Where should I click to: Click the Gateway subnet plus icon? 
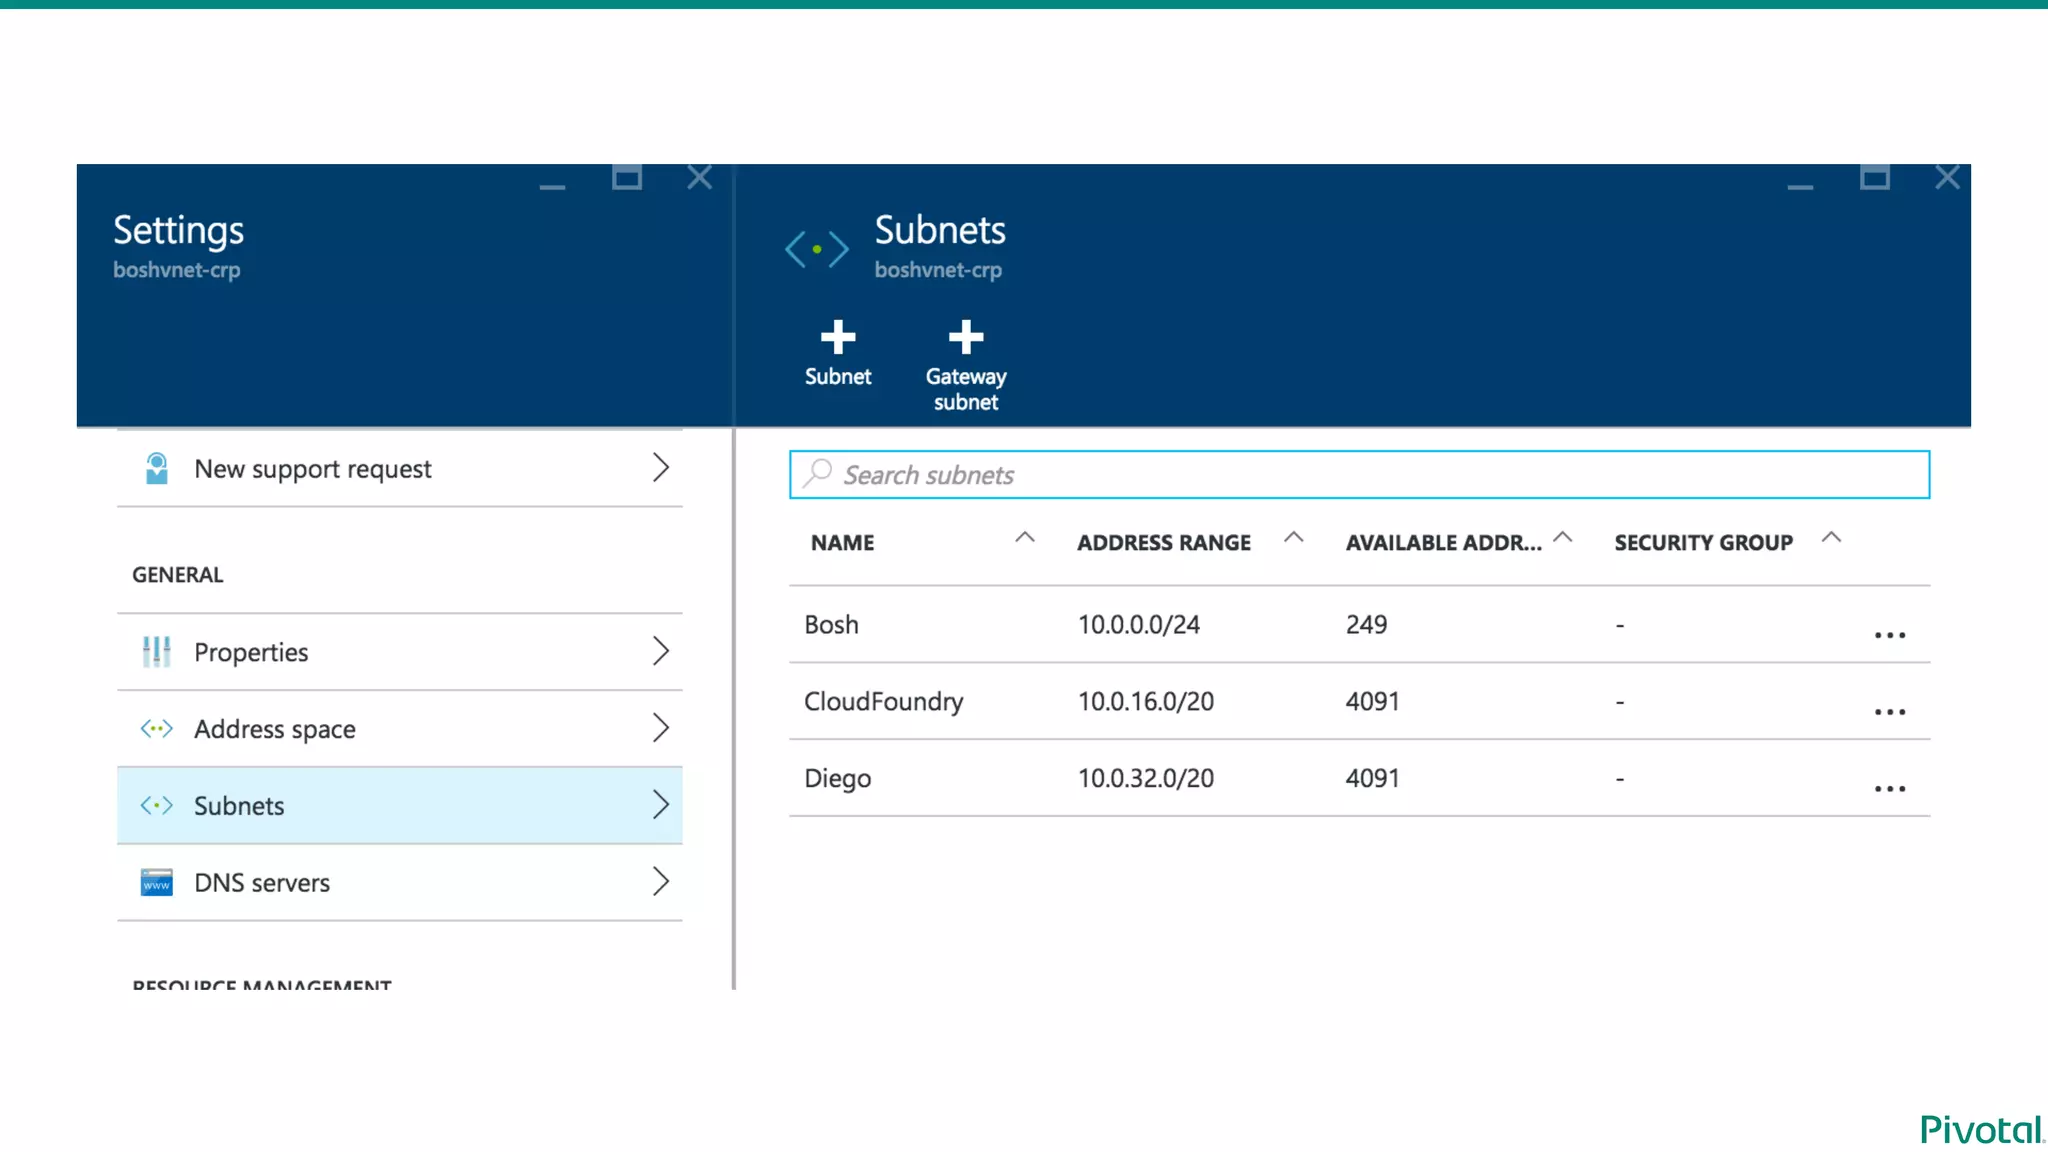[965, 338]
